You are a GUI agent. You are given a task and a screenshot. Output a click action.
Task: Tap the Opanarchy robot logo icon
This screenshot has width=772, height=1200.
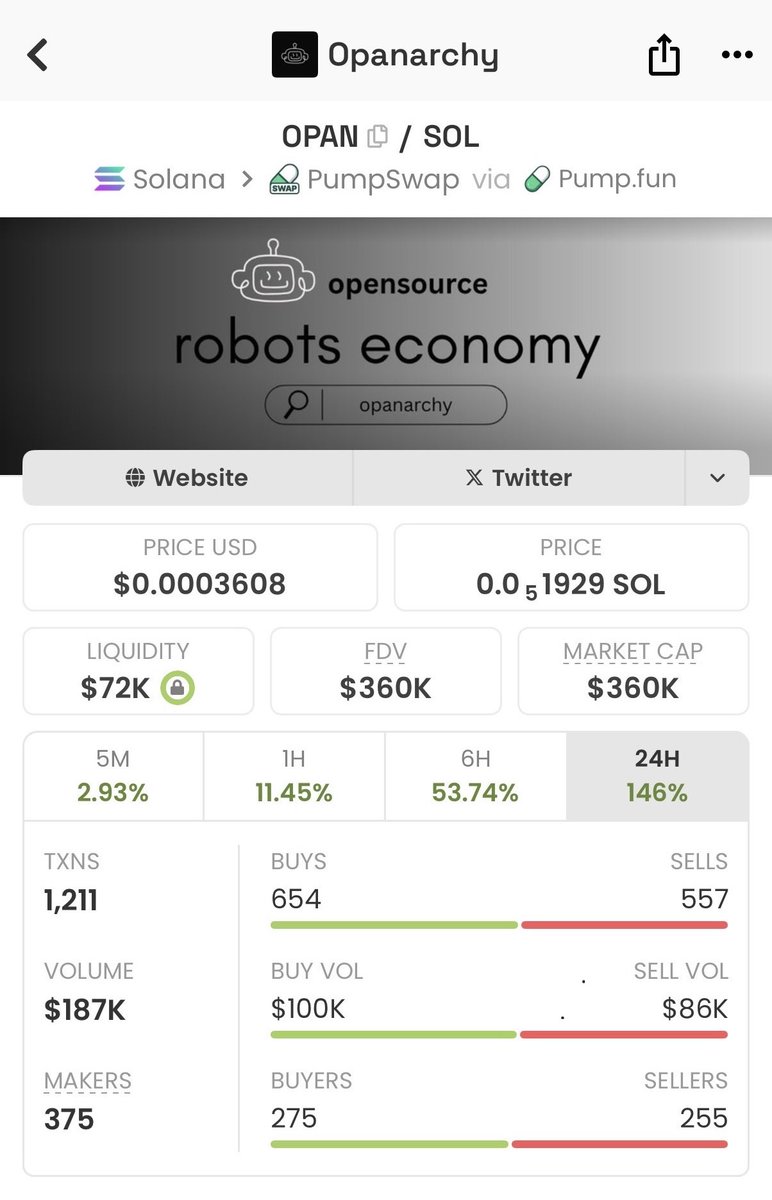pyautogui.click(x=294, y=55)
